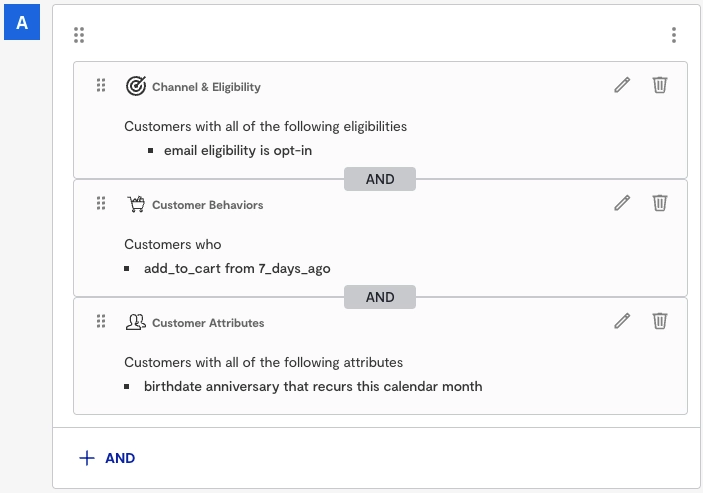The width and height of the screenshot is (703, 493).
Task: Remove the Customer Behaviors condition
Action: (660, 203)
